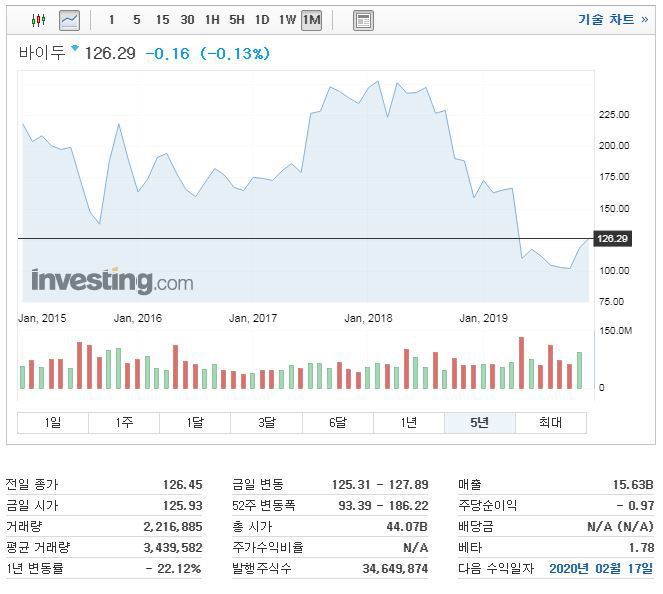The width and height of the screenshot is (663, 594).
Task: Click the 주당순이익 value - 0.97
Action: (635, 506)
